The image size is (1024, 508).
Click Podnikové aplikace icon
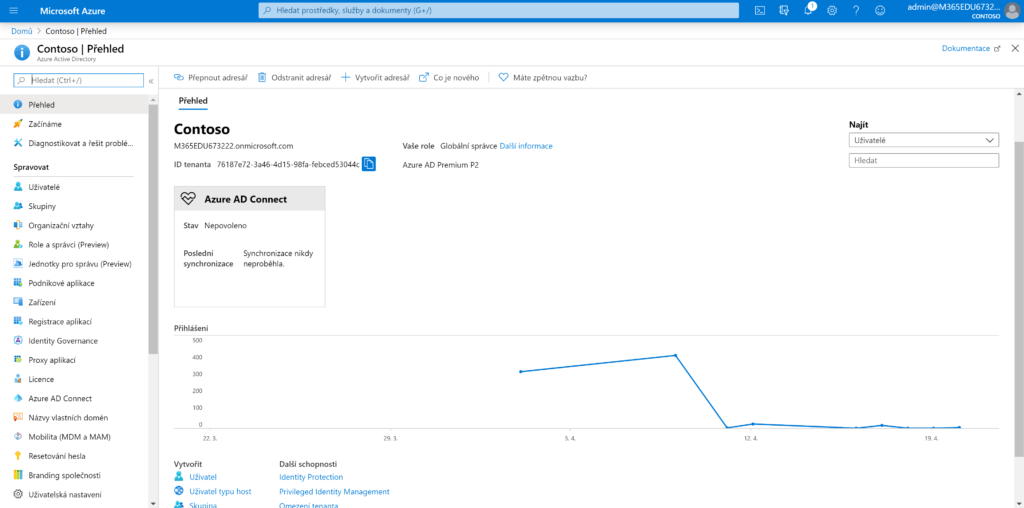[18, 283]
